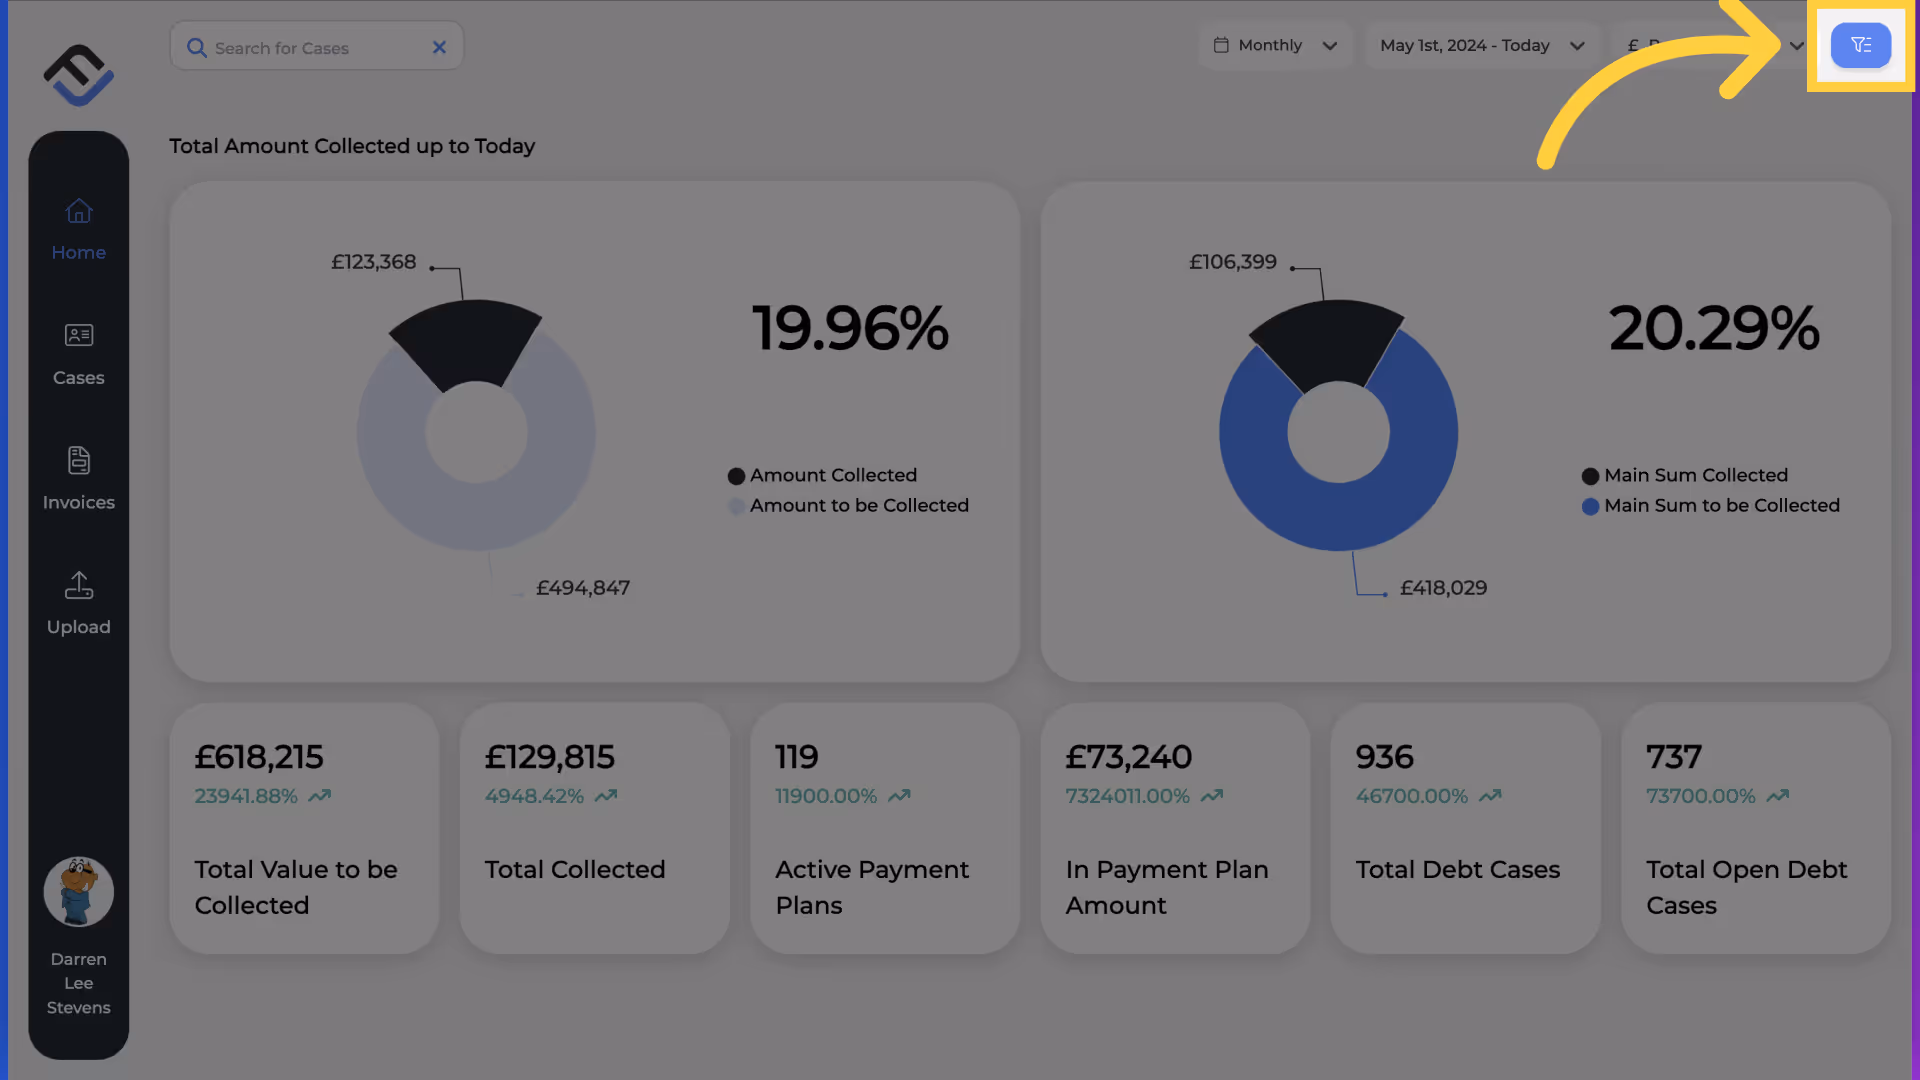Toggle the Main Sum Collected legend entry
1920x1080 pixels.
coord(1685,476)
